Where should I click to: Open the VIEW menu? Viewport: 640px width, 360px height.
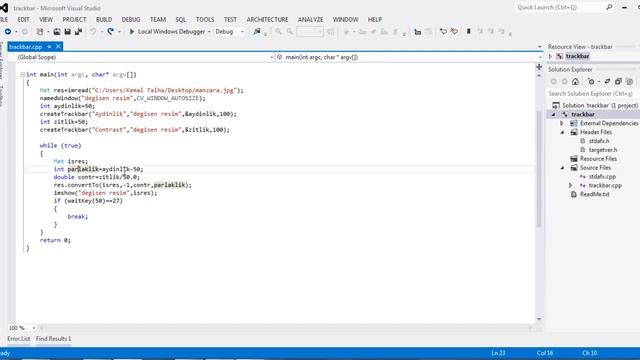[x=46, y=20]
